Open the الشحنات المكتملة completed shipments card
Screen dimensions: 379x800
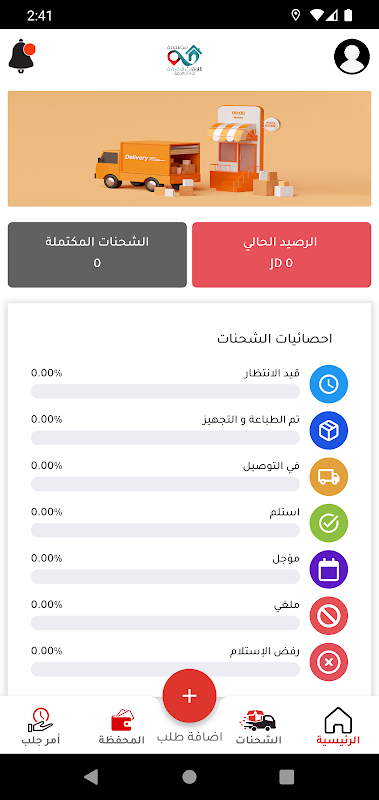(x=97, y=255)
